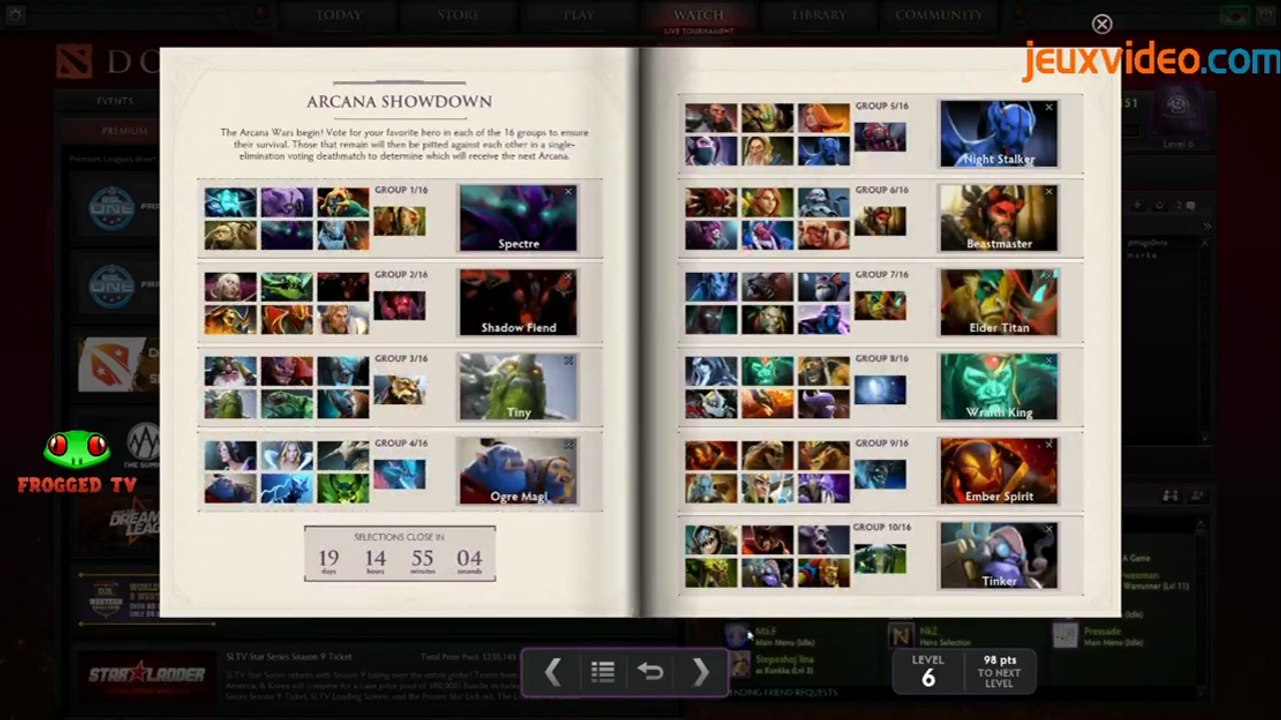1281x720 pixels.
Task: Open the COMMUNITY tab
Action: 938,15
